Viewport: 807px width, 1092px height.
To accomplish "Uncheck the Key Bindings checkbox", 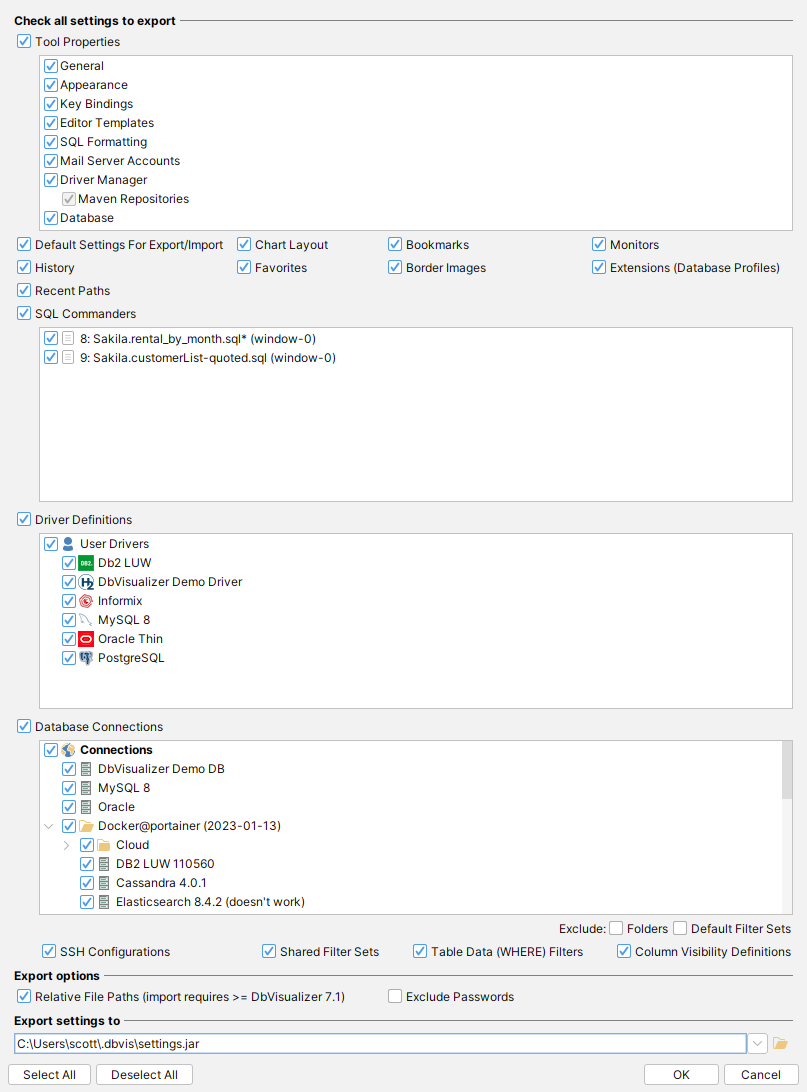I will [51, 104].
